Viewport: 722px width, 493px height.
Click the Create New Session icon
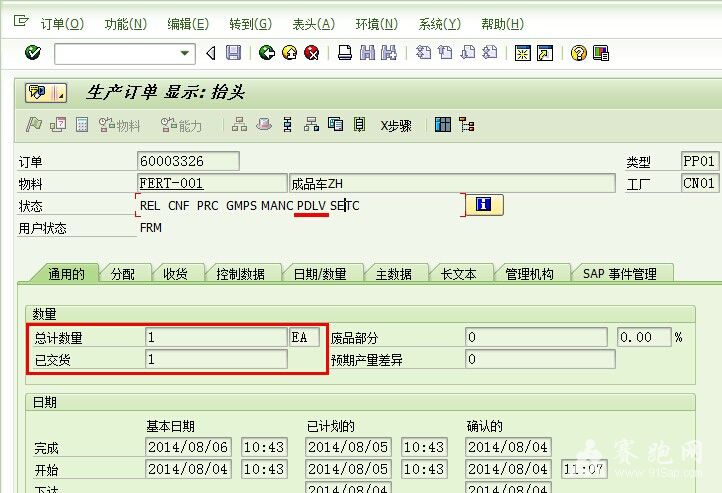(x=523, y=53)
